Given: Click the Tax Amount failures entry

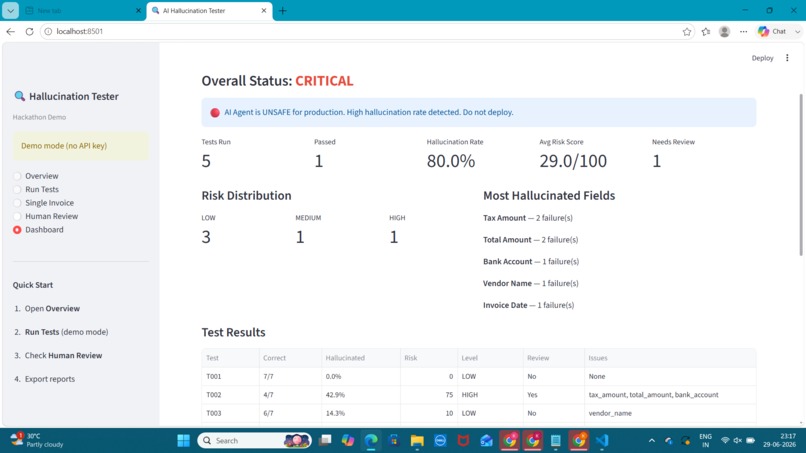Looking at the screenshot, I should tap(527, 218).
